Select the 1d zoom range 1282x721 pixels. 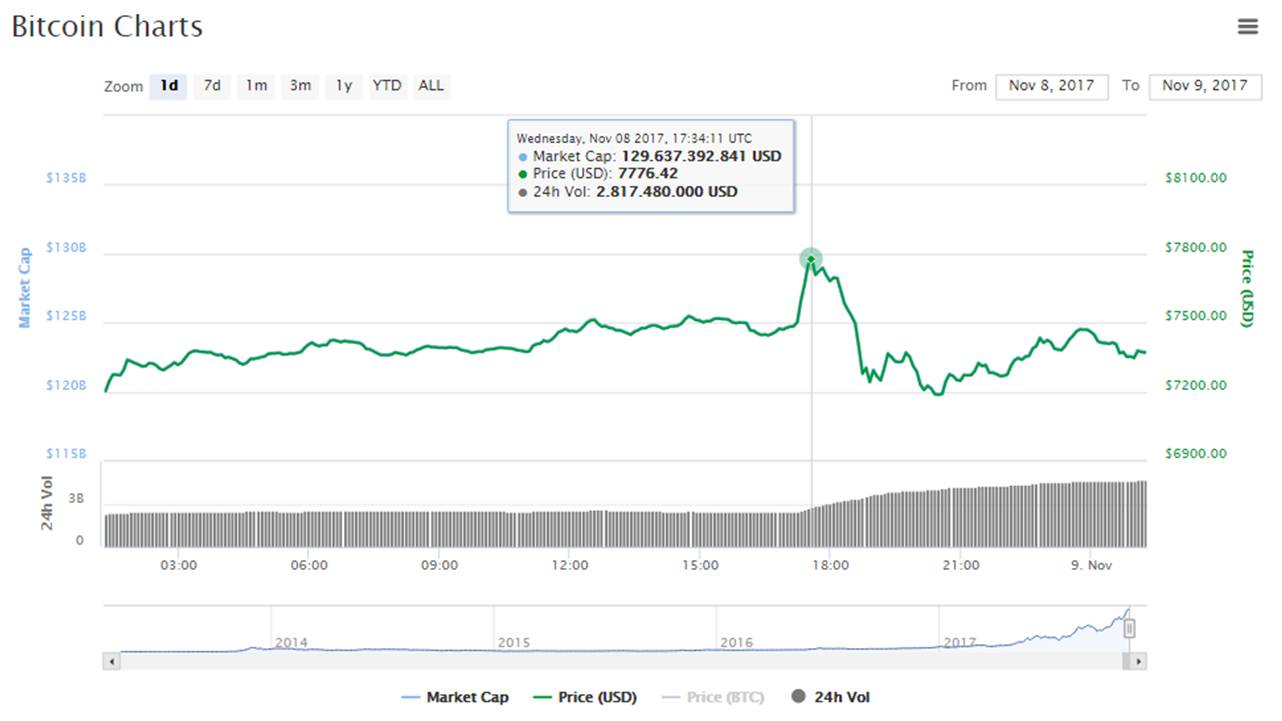pyautogui.click(x=170, y=86)
